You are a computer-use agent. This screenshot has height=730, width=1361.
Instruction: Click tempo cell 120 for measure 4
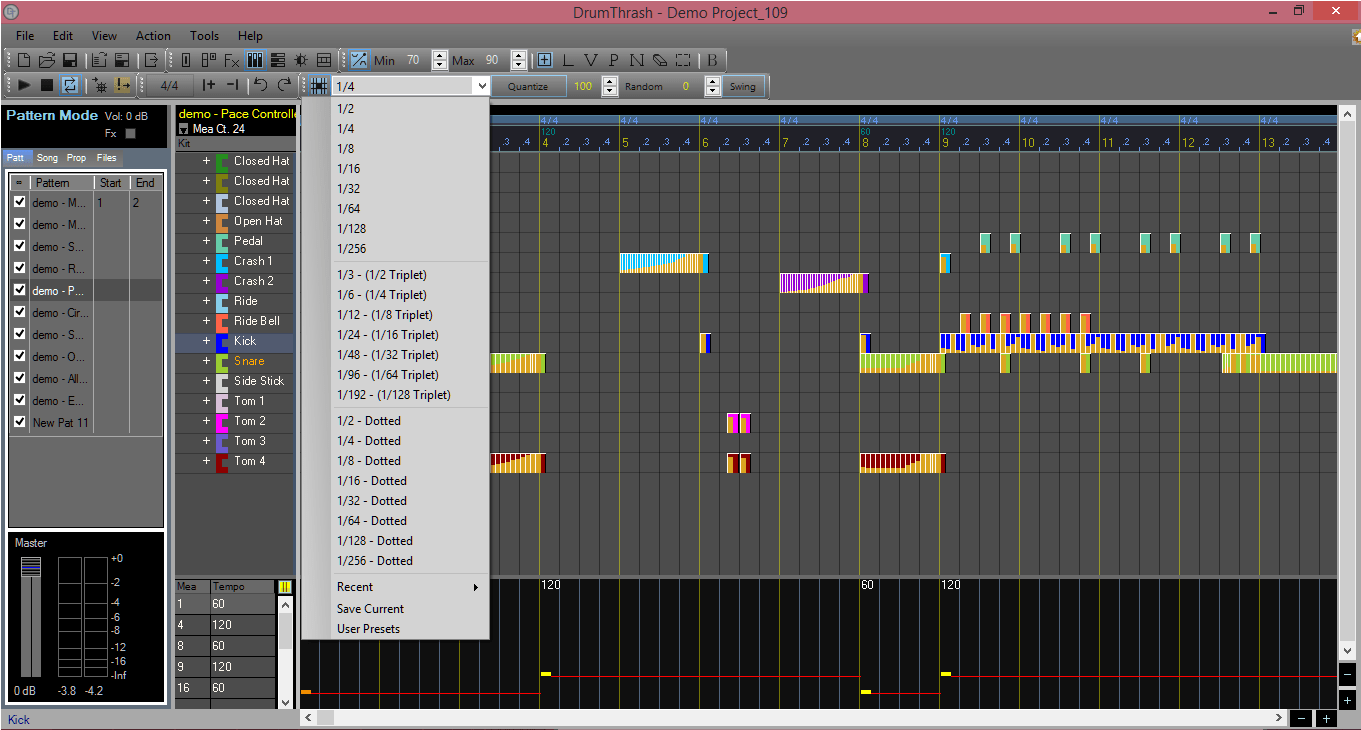coord(242,625)
